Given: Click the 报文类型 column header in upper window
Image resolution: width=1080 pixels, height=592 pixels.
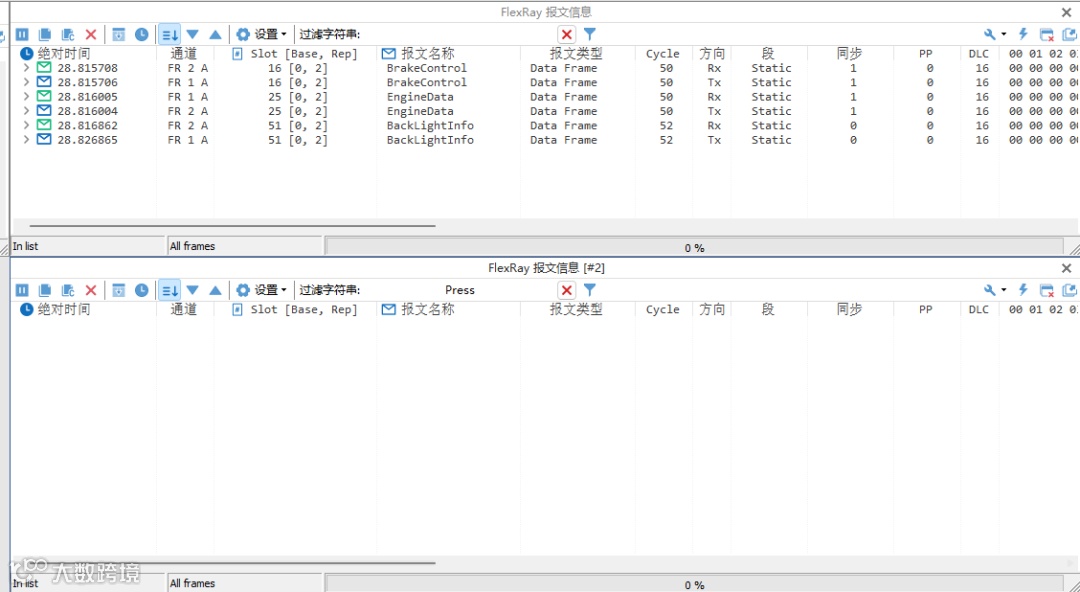Looking at the screenshot, I should pyautogui.click(x=576, y=54).
